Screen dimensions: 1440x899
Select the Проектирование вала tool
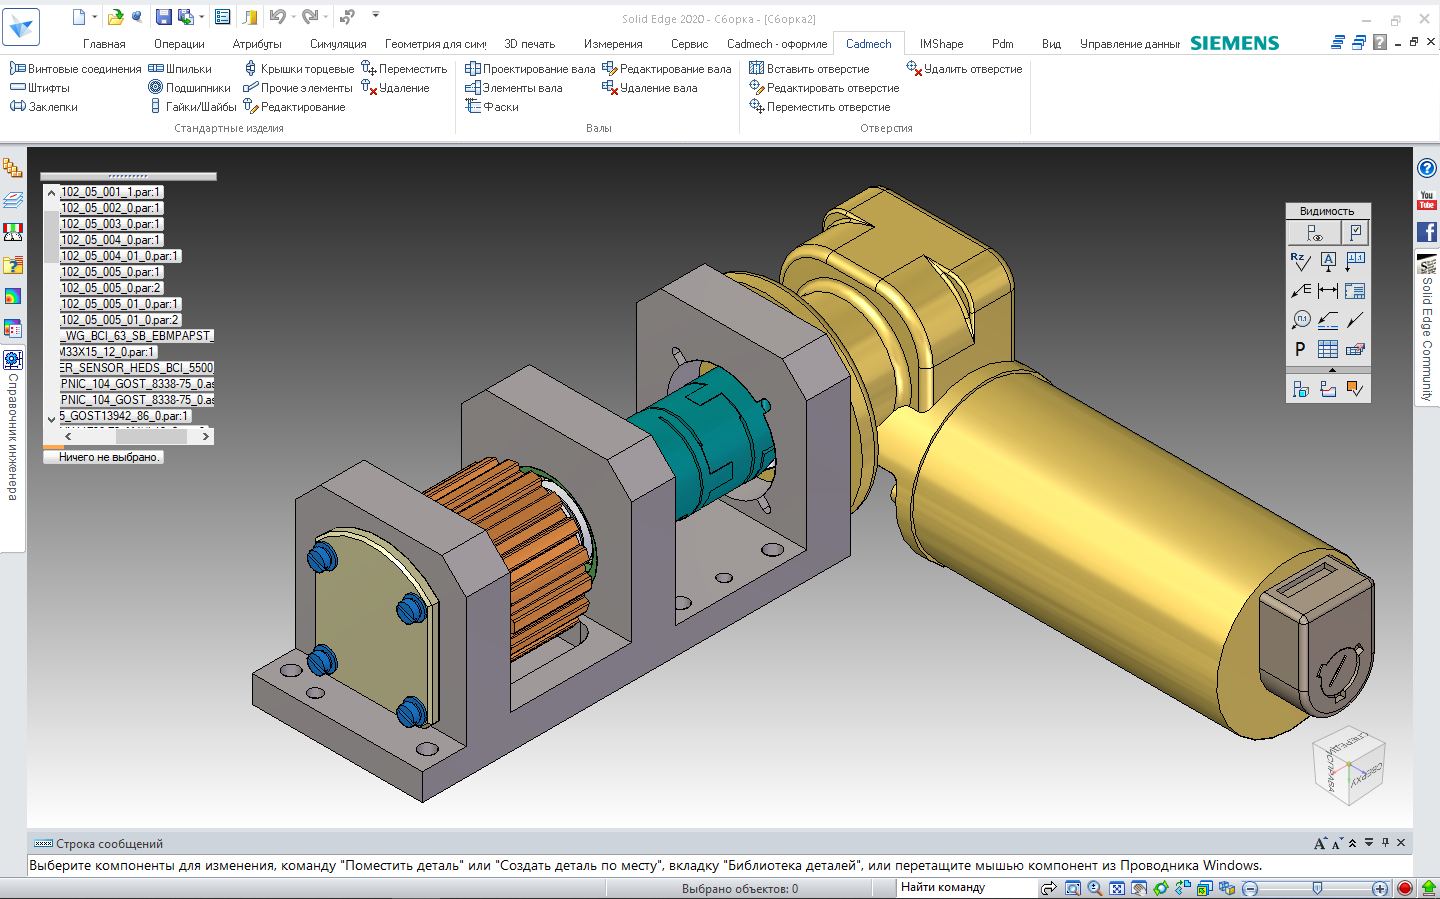(530, 69)
